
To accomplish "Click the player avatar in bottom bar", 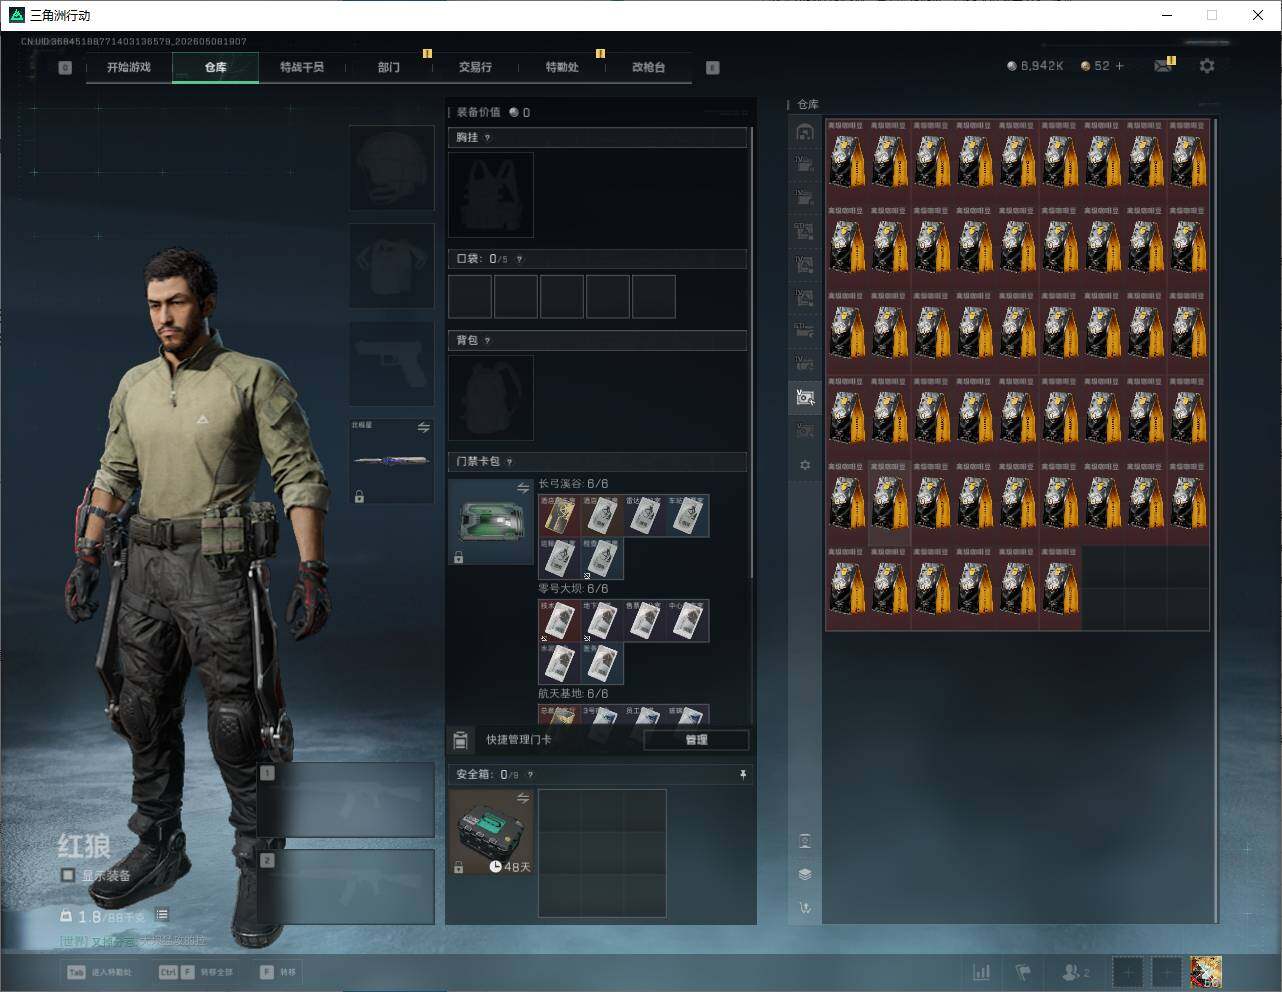I will pos(1205,972).
